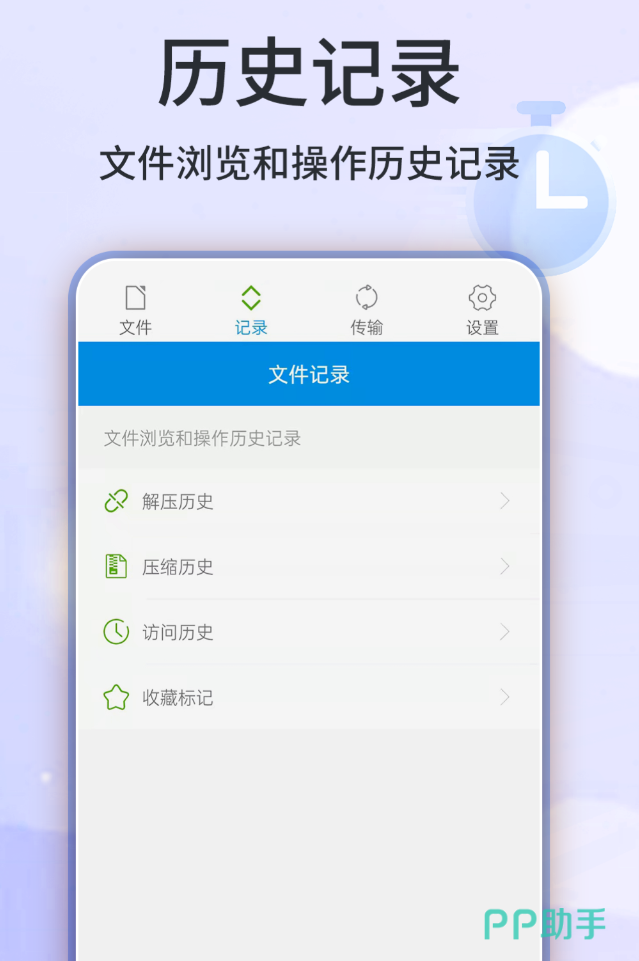Tap the 压缩历史 zip file icon

(x=116, y=566)
